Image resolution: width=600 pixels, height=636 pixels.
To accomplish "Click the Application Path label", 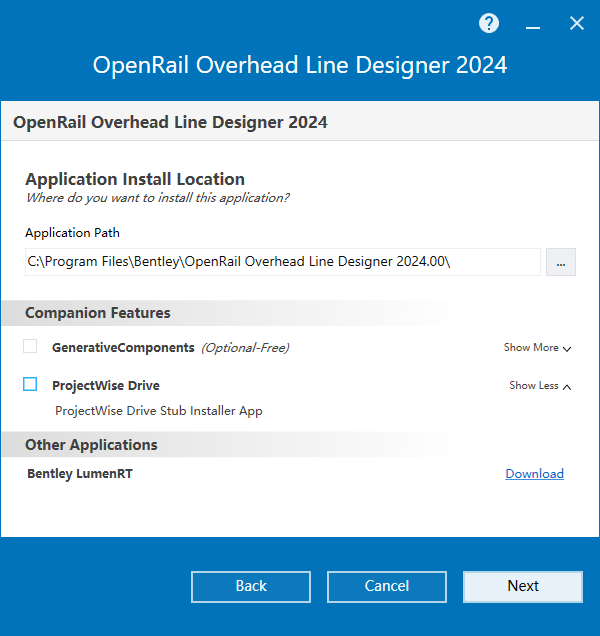I will (x=72, y=233).
